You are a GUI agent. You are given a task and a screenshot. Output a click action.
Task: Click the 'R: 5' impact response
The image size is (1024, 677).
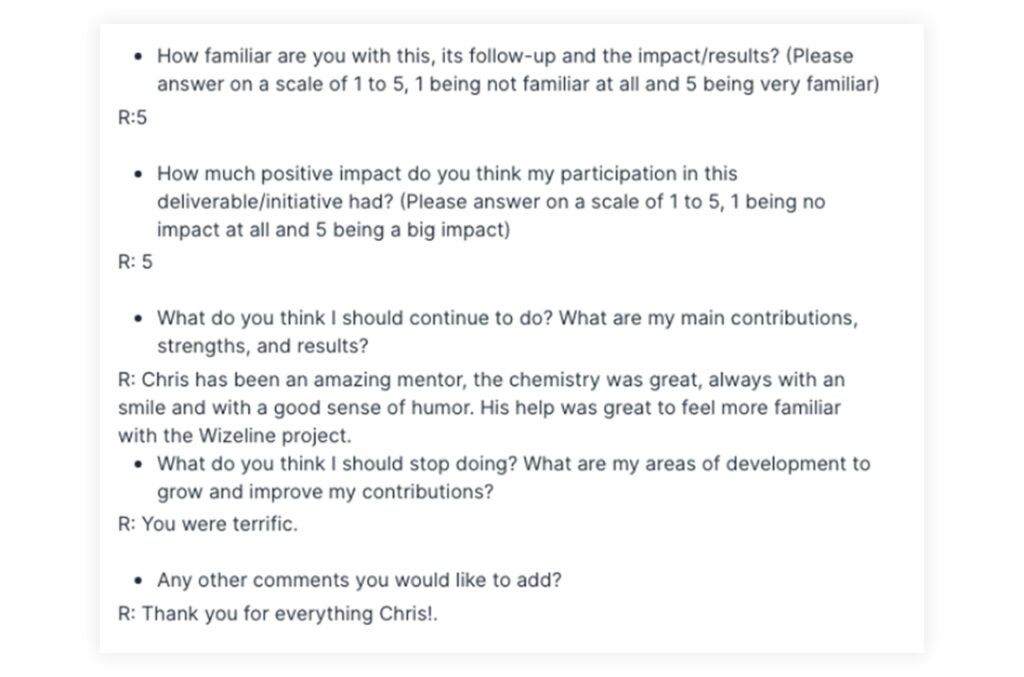pyautogui.click(x=135, y=262)
